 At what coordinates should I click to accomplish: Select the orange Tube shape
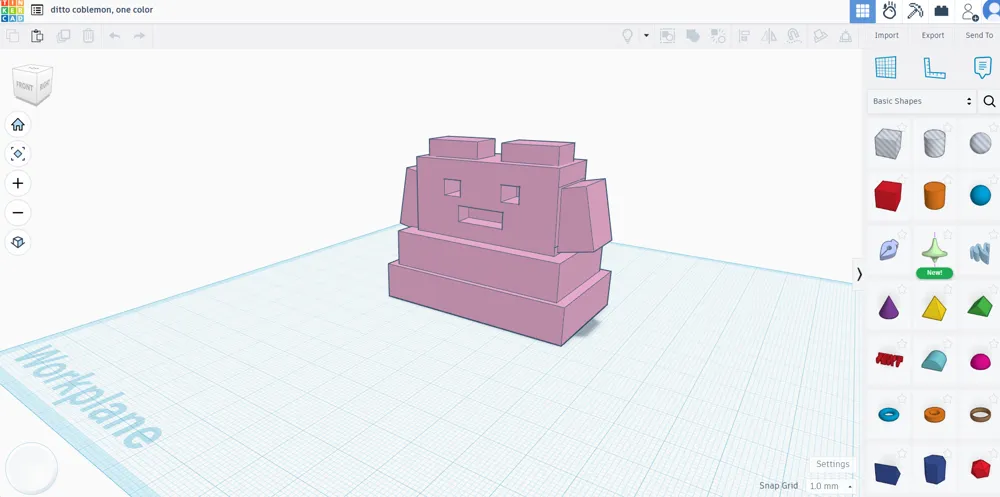click(x=934, y=415)
